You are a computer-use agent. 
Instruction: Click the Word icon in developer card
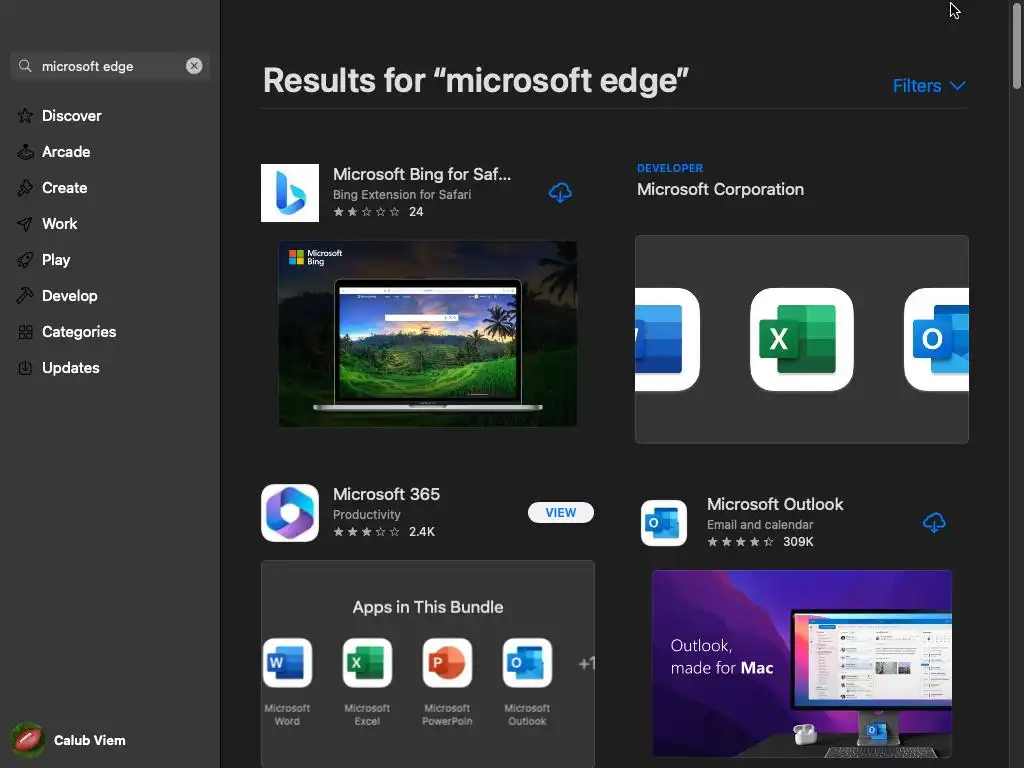667,340
